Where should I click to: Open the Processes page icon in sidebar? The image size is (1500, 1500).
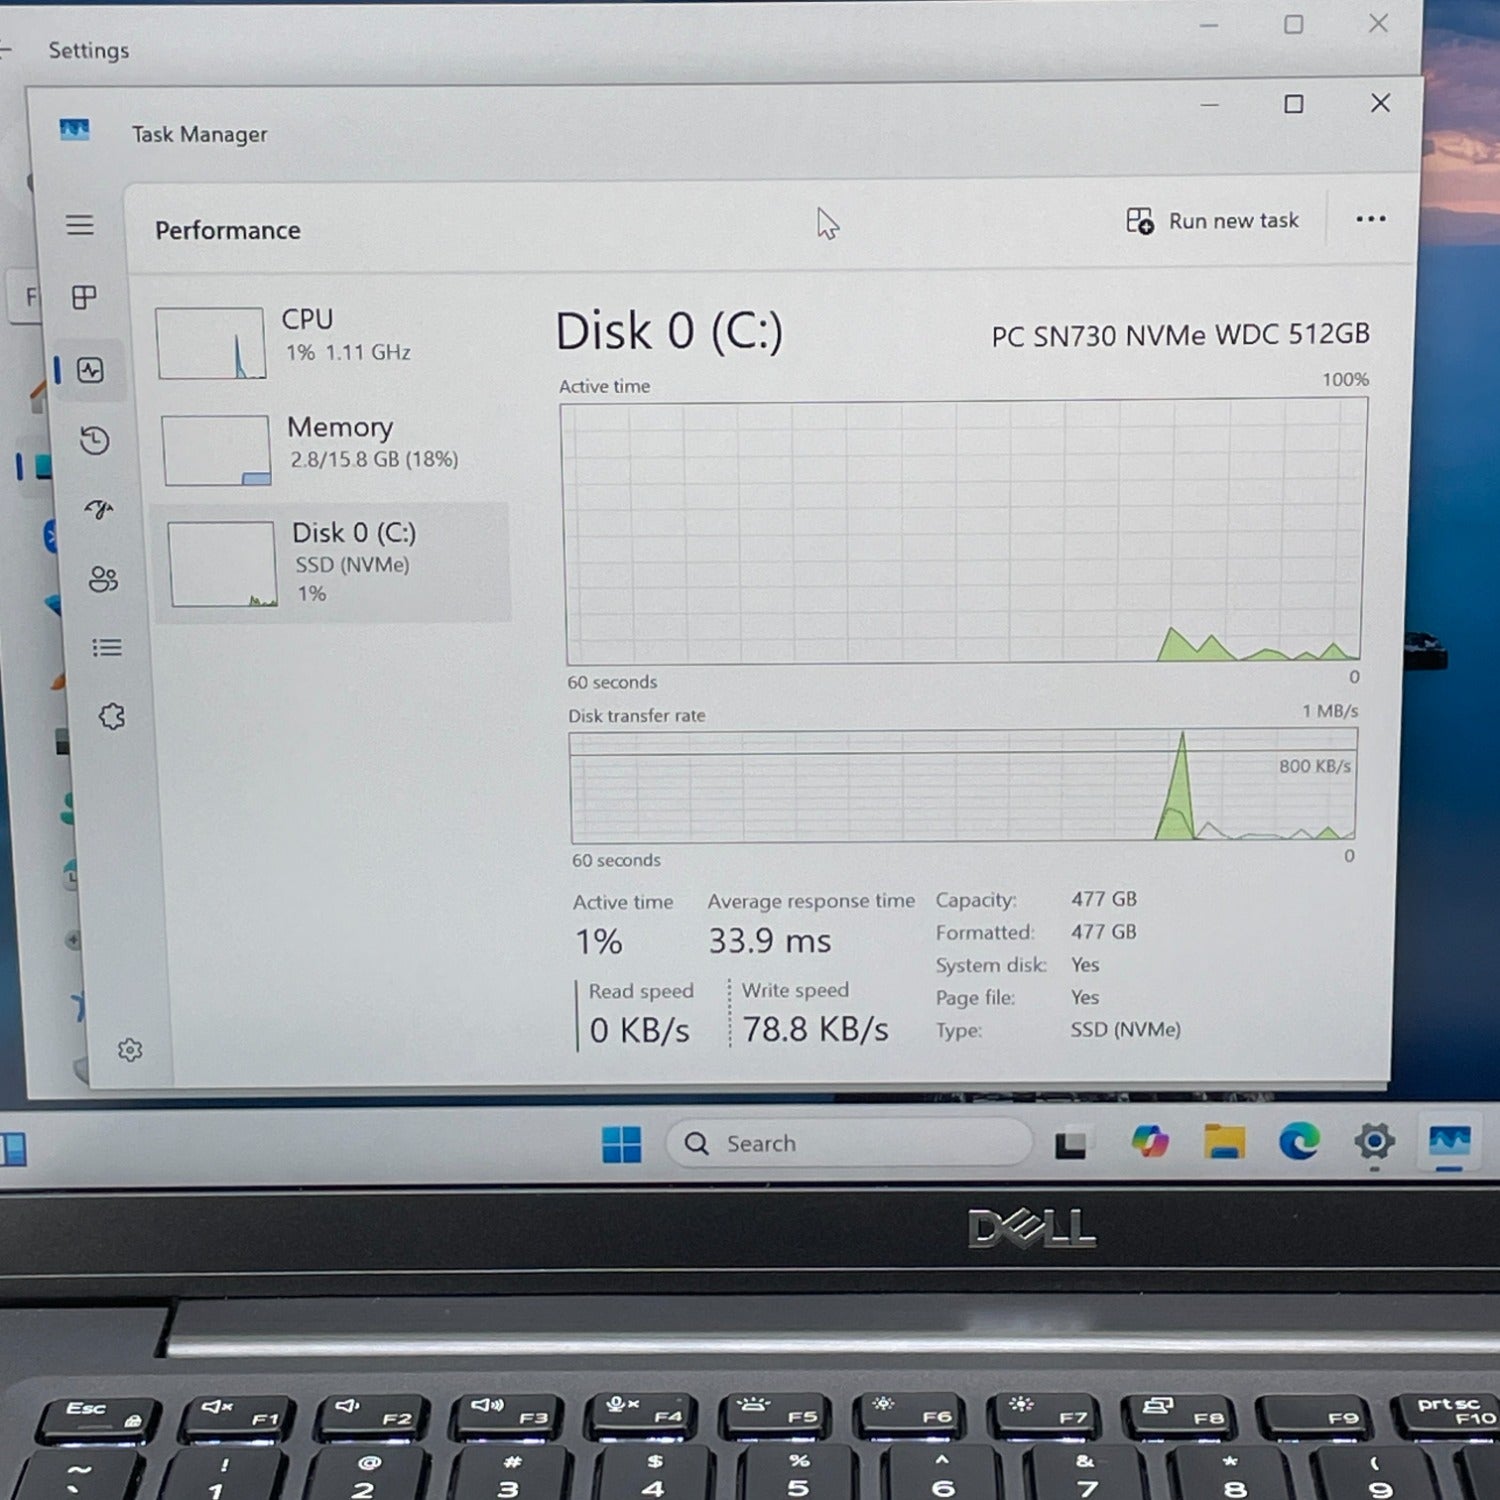click(x=84, y=297)
